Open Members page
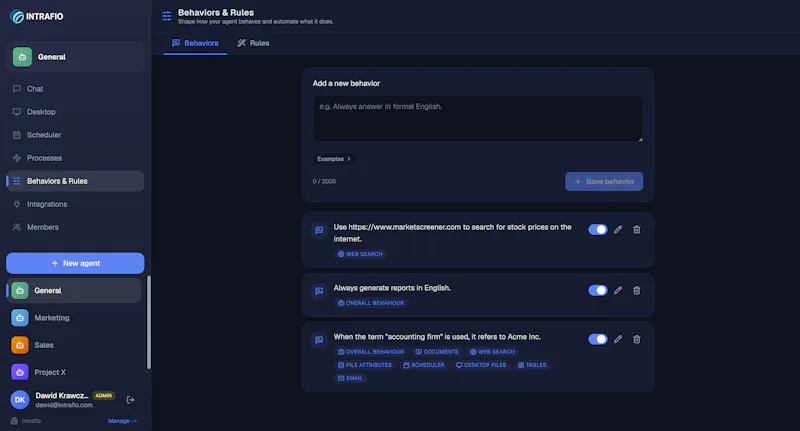This screenshot has width=800, height=431. [x=75, y=227]
